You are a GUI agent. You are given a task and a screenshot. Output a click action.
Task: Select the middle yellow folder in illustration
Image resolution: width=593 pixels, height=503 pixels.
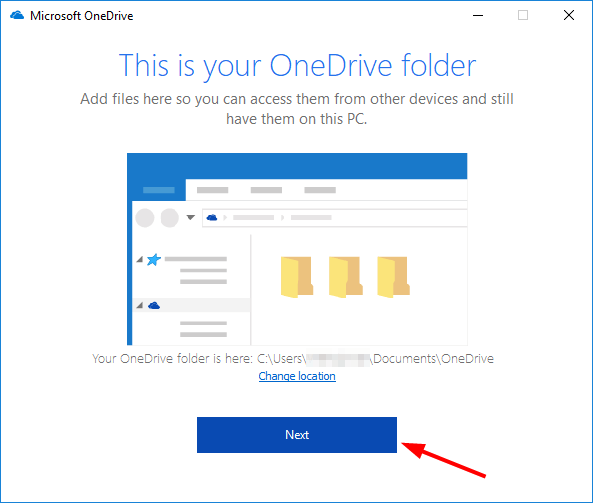click(345, 277)
